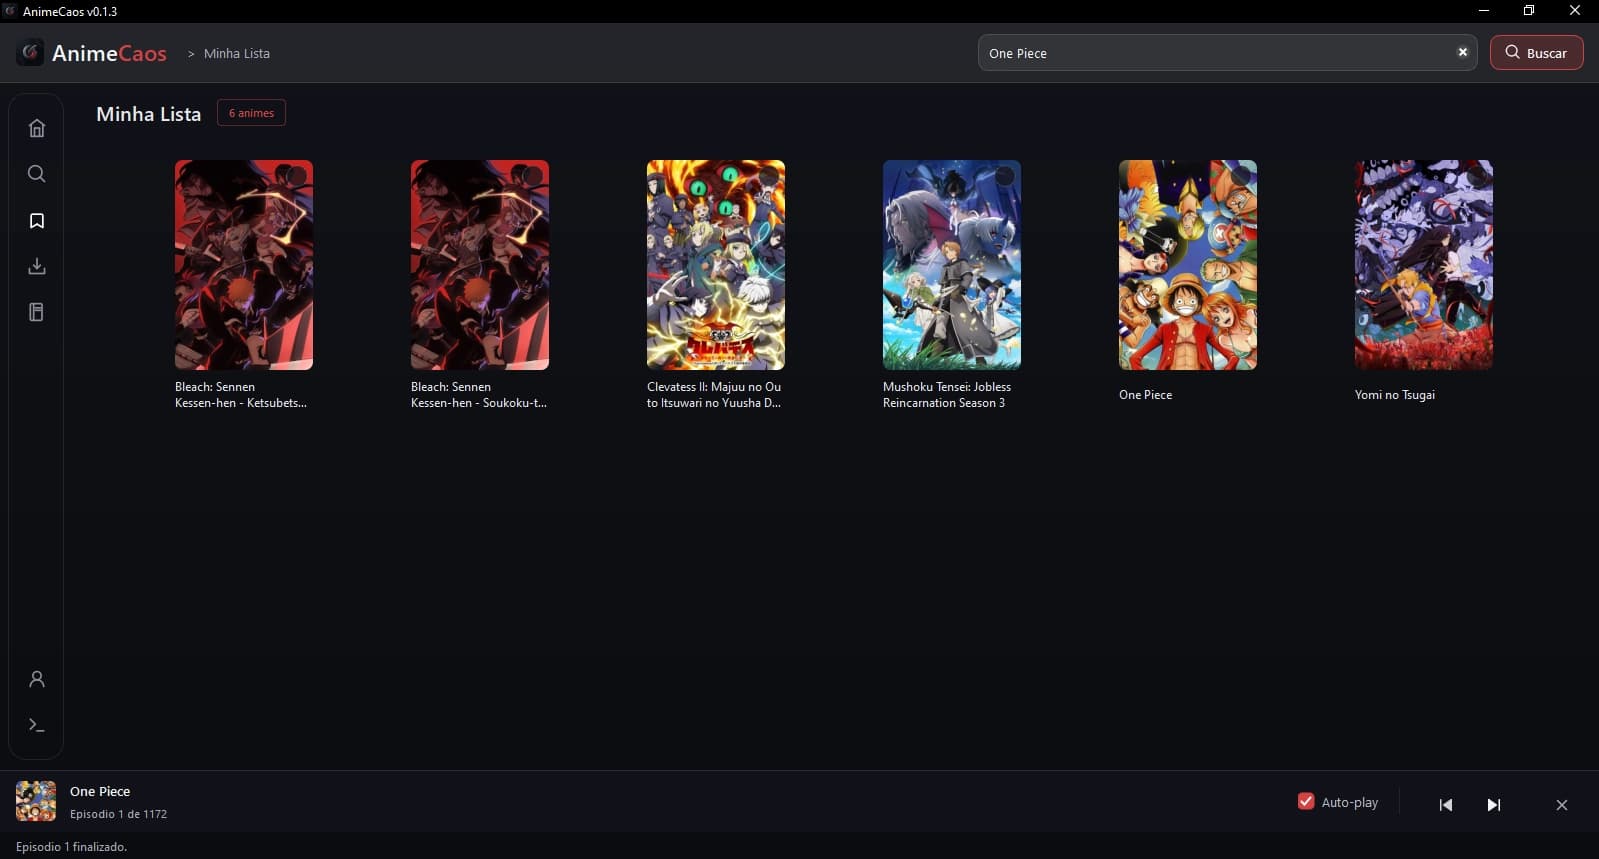
Task: Click 'Episodio 1 de 1172' text
Action: click(x=118, y=814)
